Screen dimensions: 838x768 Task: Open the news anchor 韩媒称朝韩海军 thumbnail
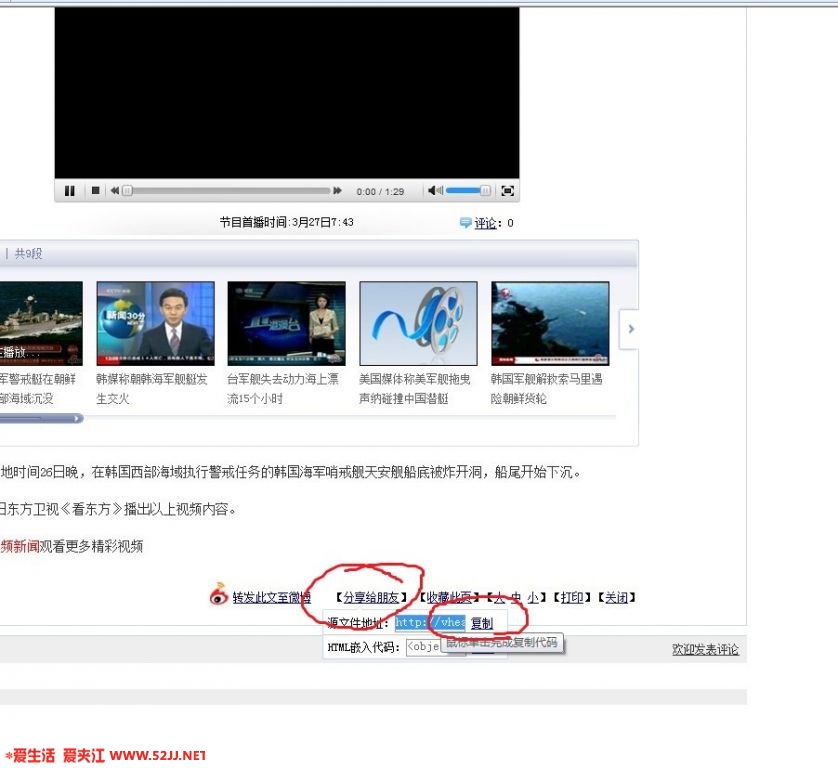(155, 323)
